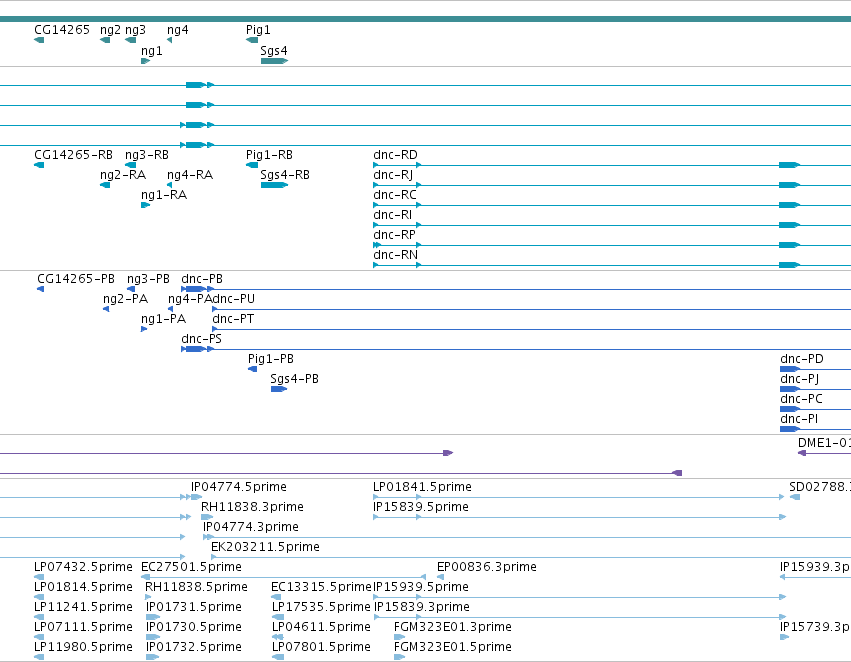Screen dimensions: 851x662
Task: Select the EC27501.5prime EST label
Action: click(x=191, y=567)
